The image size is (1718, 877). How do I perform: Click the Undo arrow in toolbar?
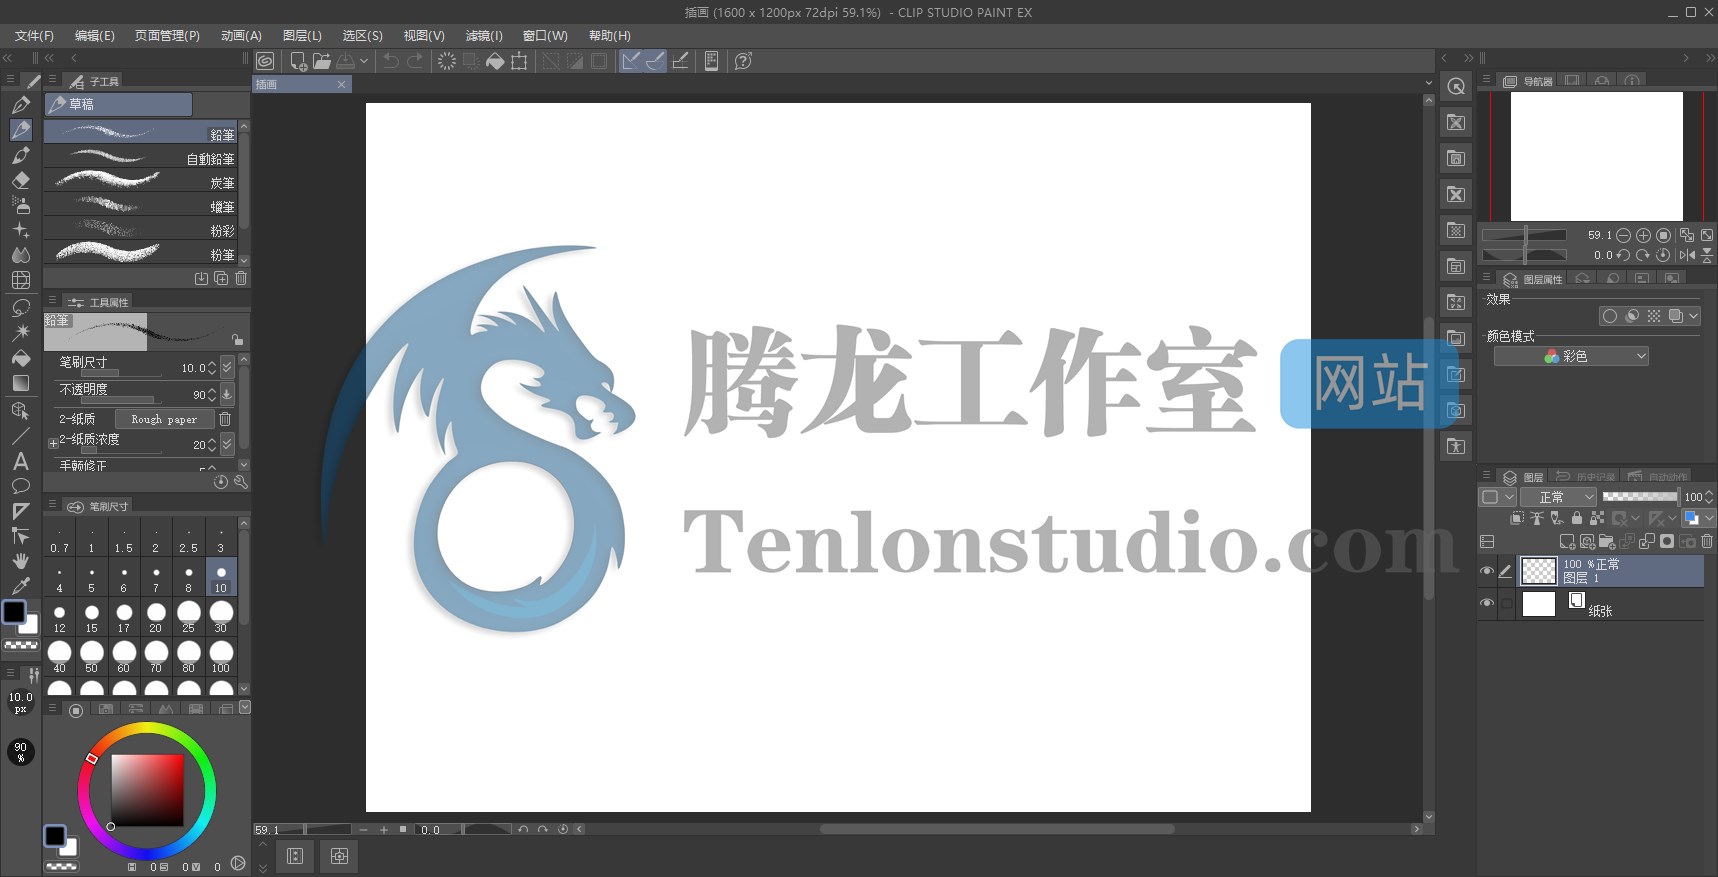(391, 61)
